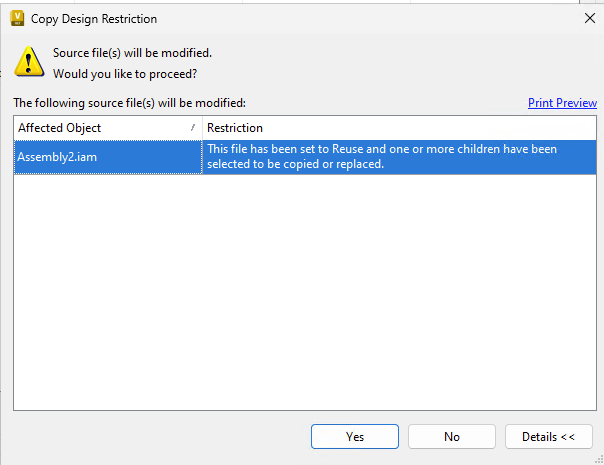Viewport: 604px width, 465px height.
Task: Click the divider between the two column headers
Action: [202, 128]
